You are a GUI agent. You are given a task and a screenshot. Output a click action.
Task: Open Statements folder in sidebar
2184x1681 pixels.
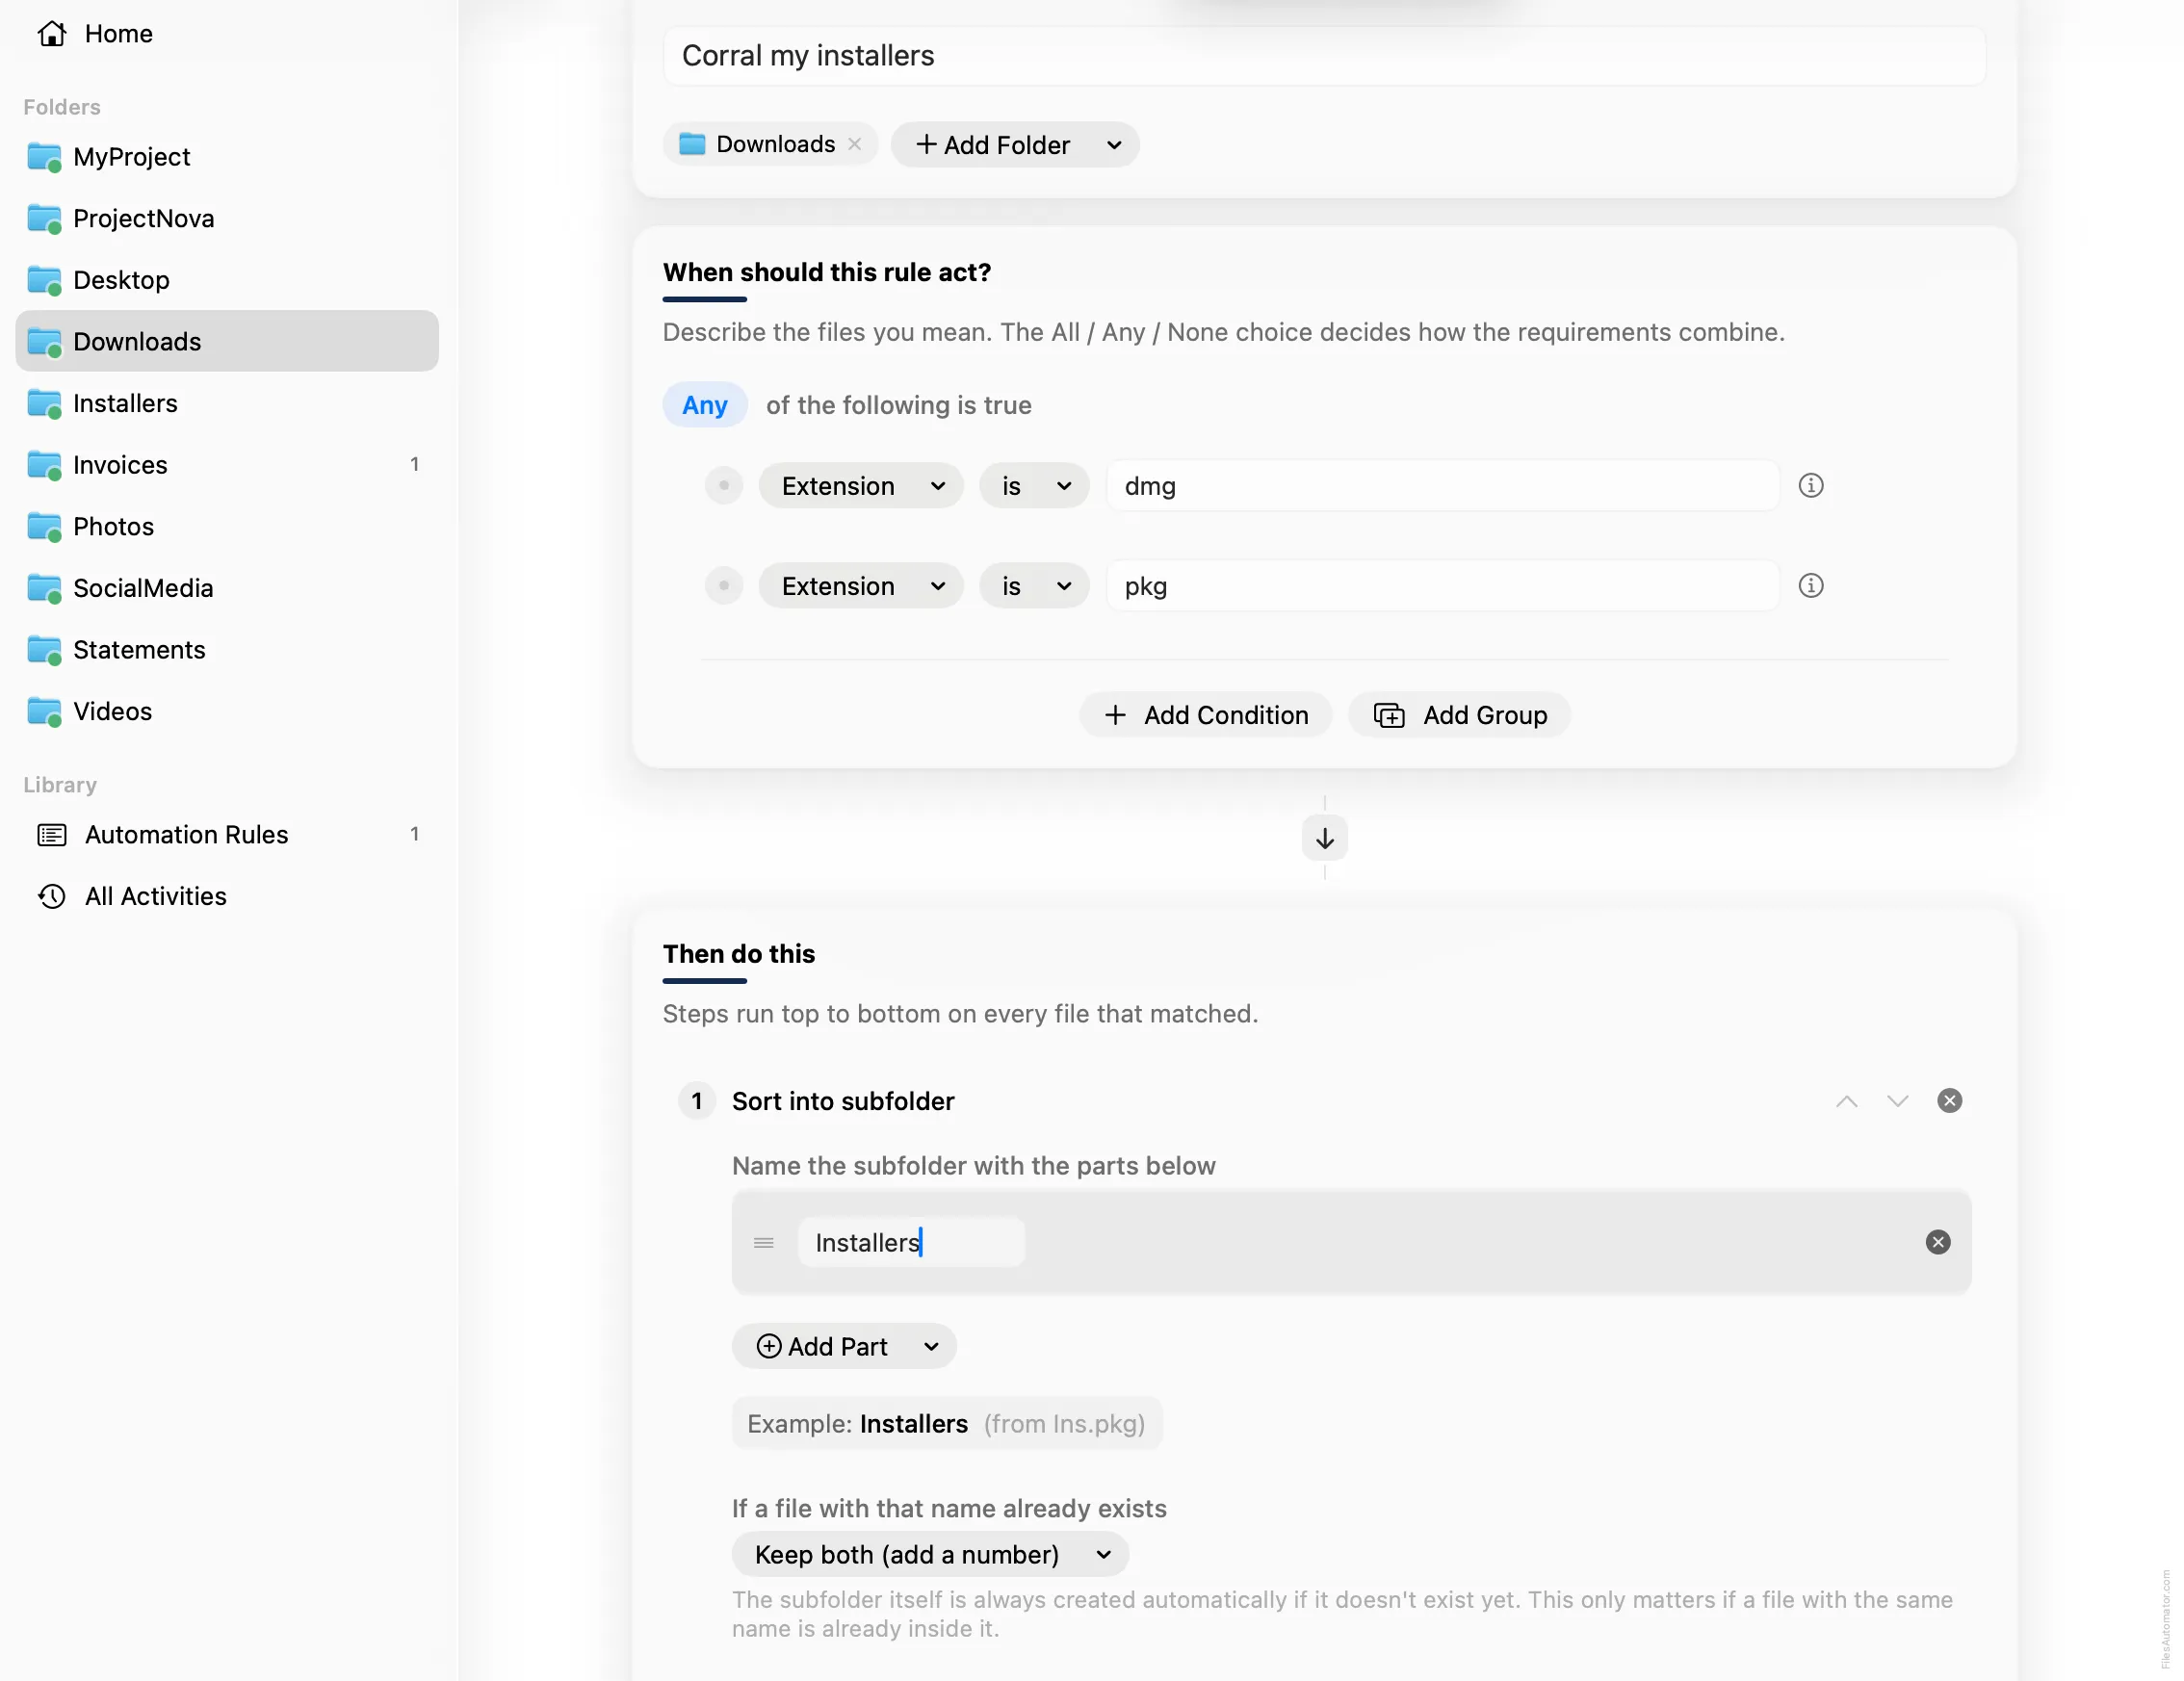point(227,650)
